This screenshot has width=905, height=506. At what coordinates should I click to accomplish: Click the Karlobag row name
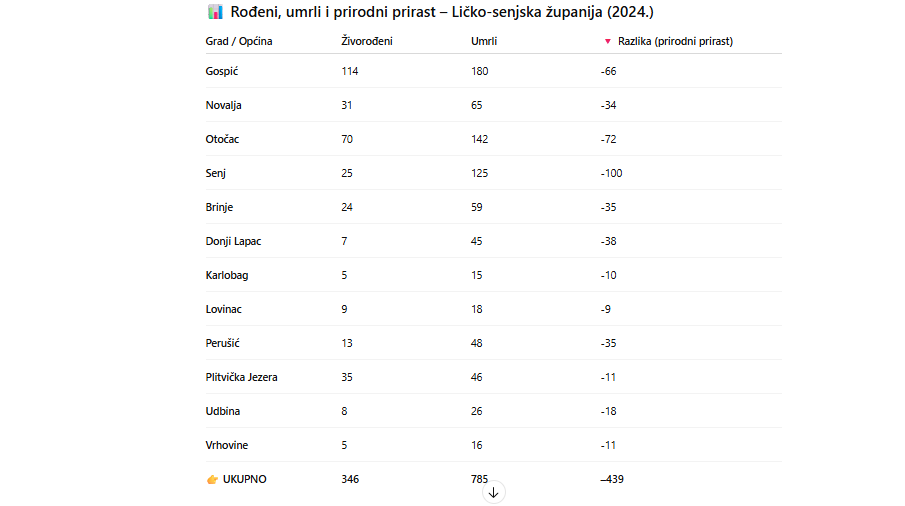pyautogui.click(x=227, y=276)
